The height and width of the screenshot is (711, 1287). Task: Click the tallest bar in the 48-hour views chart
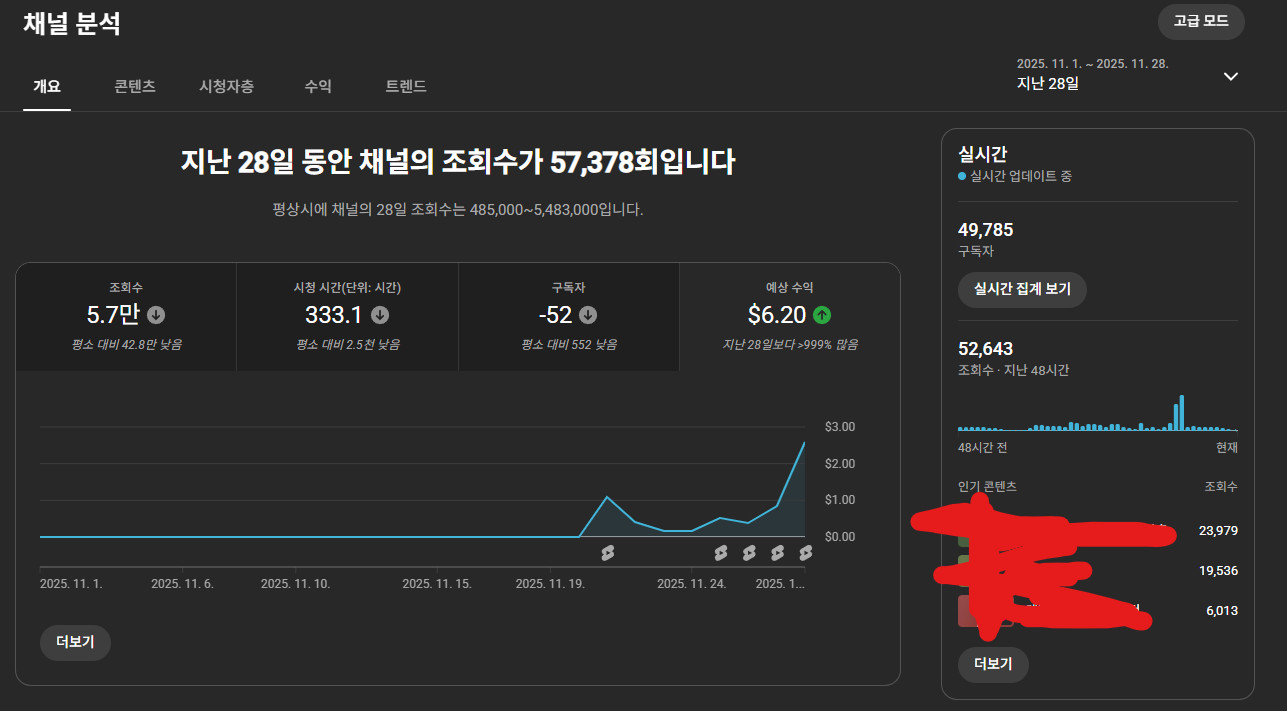(x=1181, y=413)
